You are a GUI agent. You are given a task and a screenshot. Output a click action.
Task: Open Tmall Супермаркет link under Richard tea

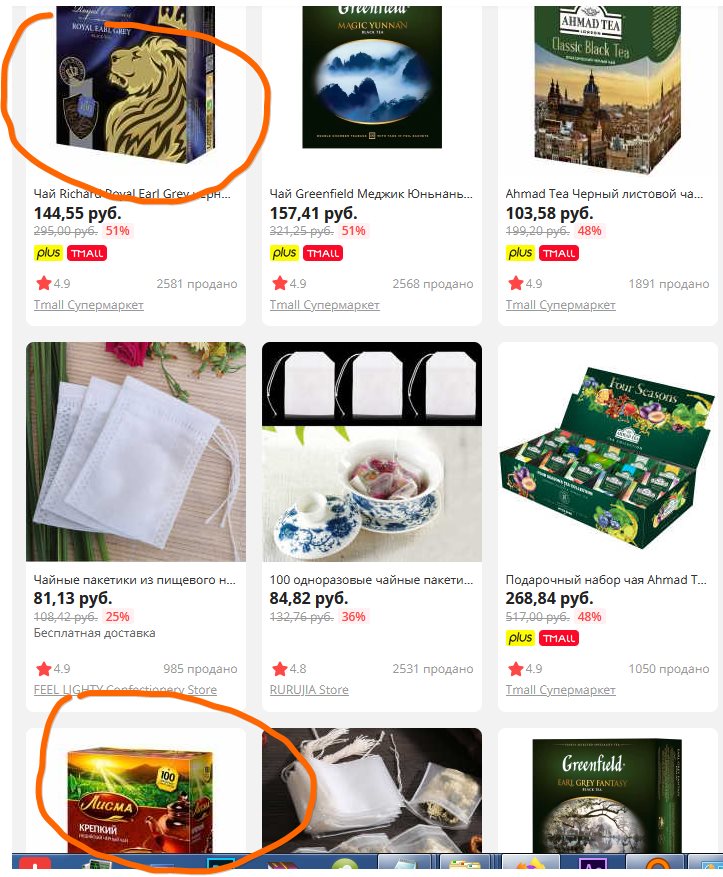(x=88, y=305)
